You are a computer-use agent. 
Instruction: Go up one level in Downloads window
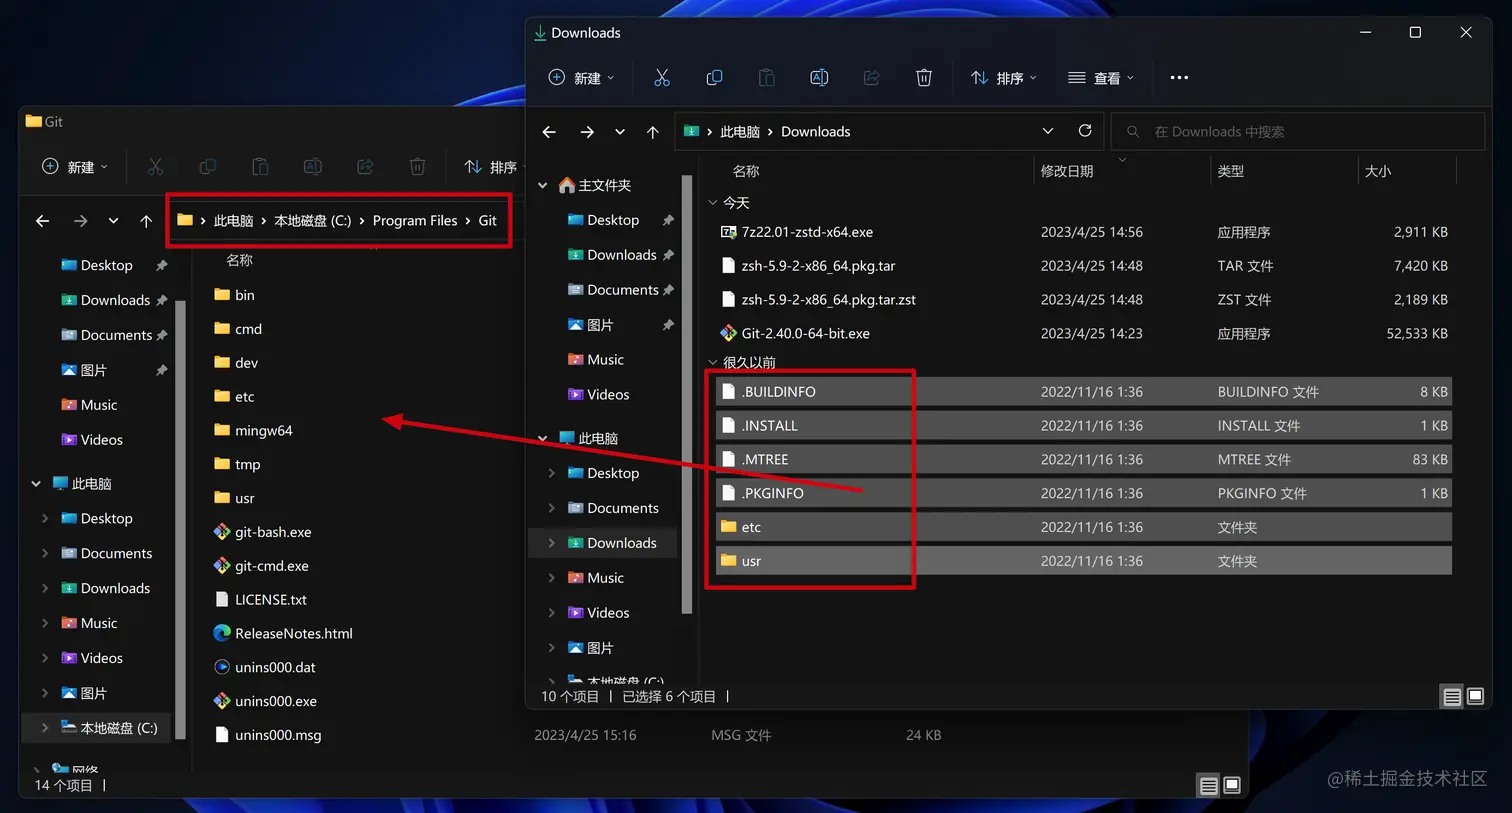(x=653, y=132)
